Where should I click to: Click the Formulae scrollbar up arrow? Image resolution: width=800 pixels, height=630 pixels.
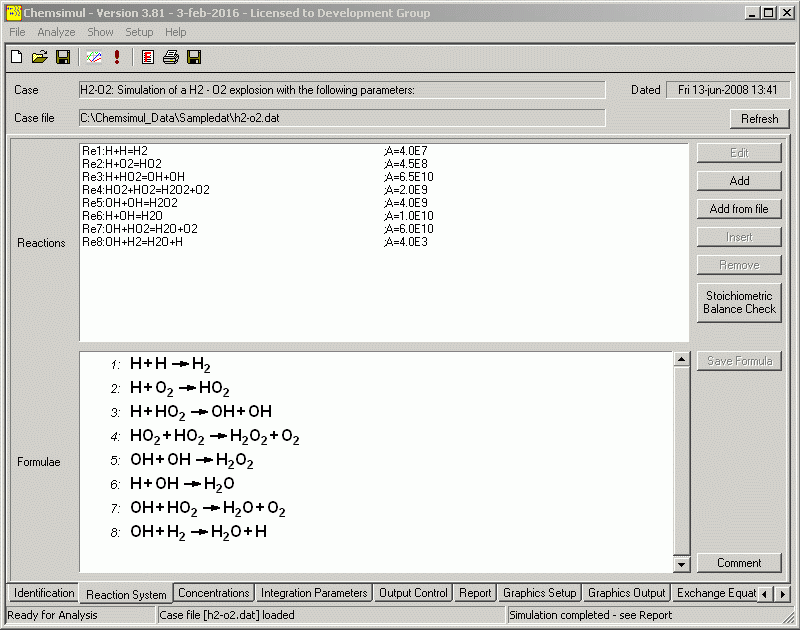(x=681, y=359)
